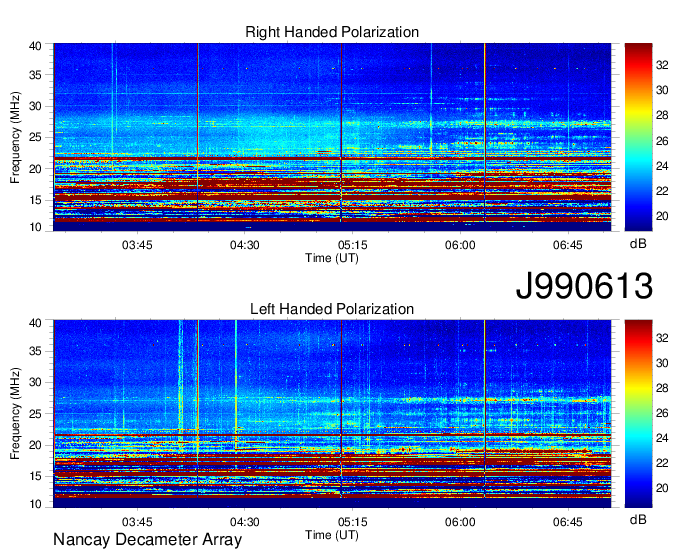
Task: Click the 15 MHz tick on the bottom frequency axis
Action: tap(36, 477)
